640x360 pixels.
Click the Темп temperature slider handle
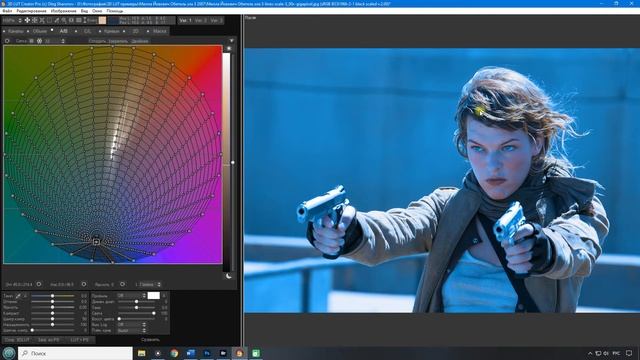[52, 296]
